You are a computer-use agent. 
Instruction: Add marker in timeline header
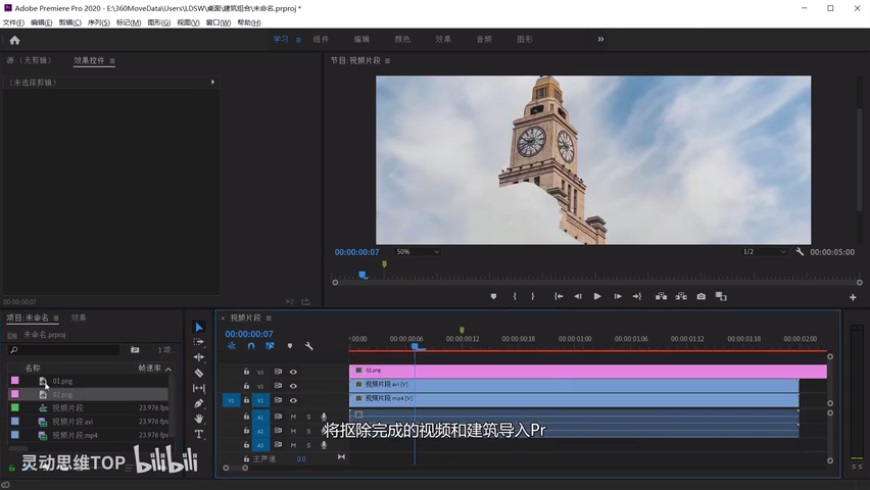[290, 346]
